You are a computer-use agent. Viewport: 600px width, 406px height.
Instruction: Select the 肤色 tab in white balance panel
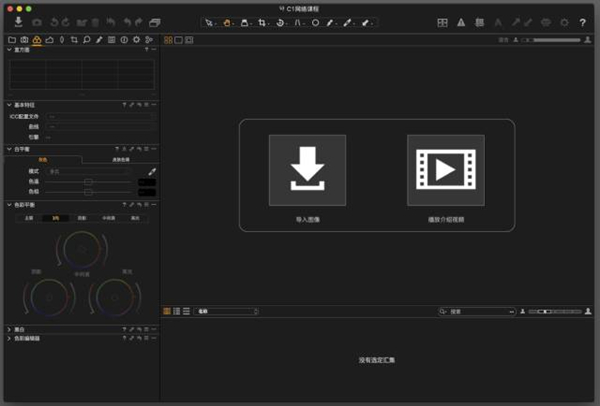click(x=118, y=159)
